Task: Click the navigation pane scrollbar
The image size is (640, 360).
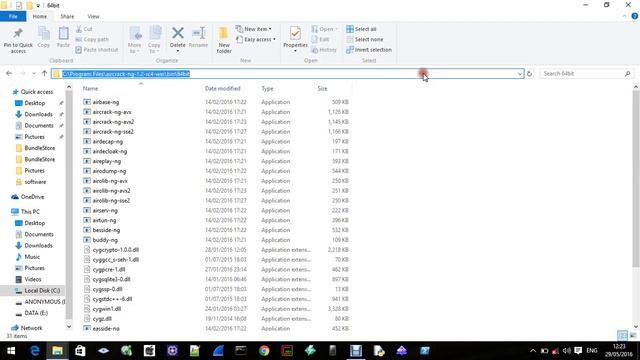Action: (69, 204)
